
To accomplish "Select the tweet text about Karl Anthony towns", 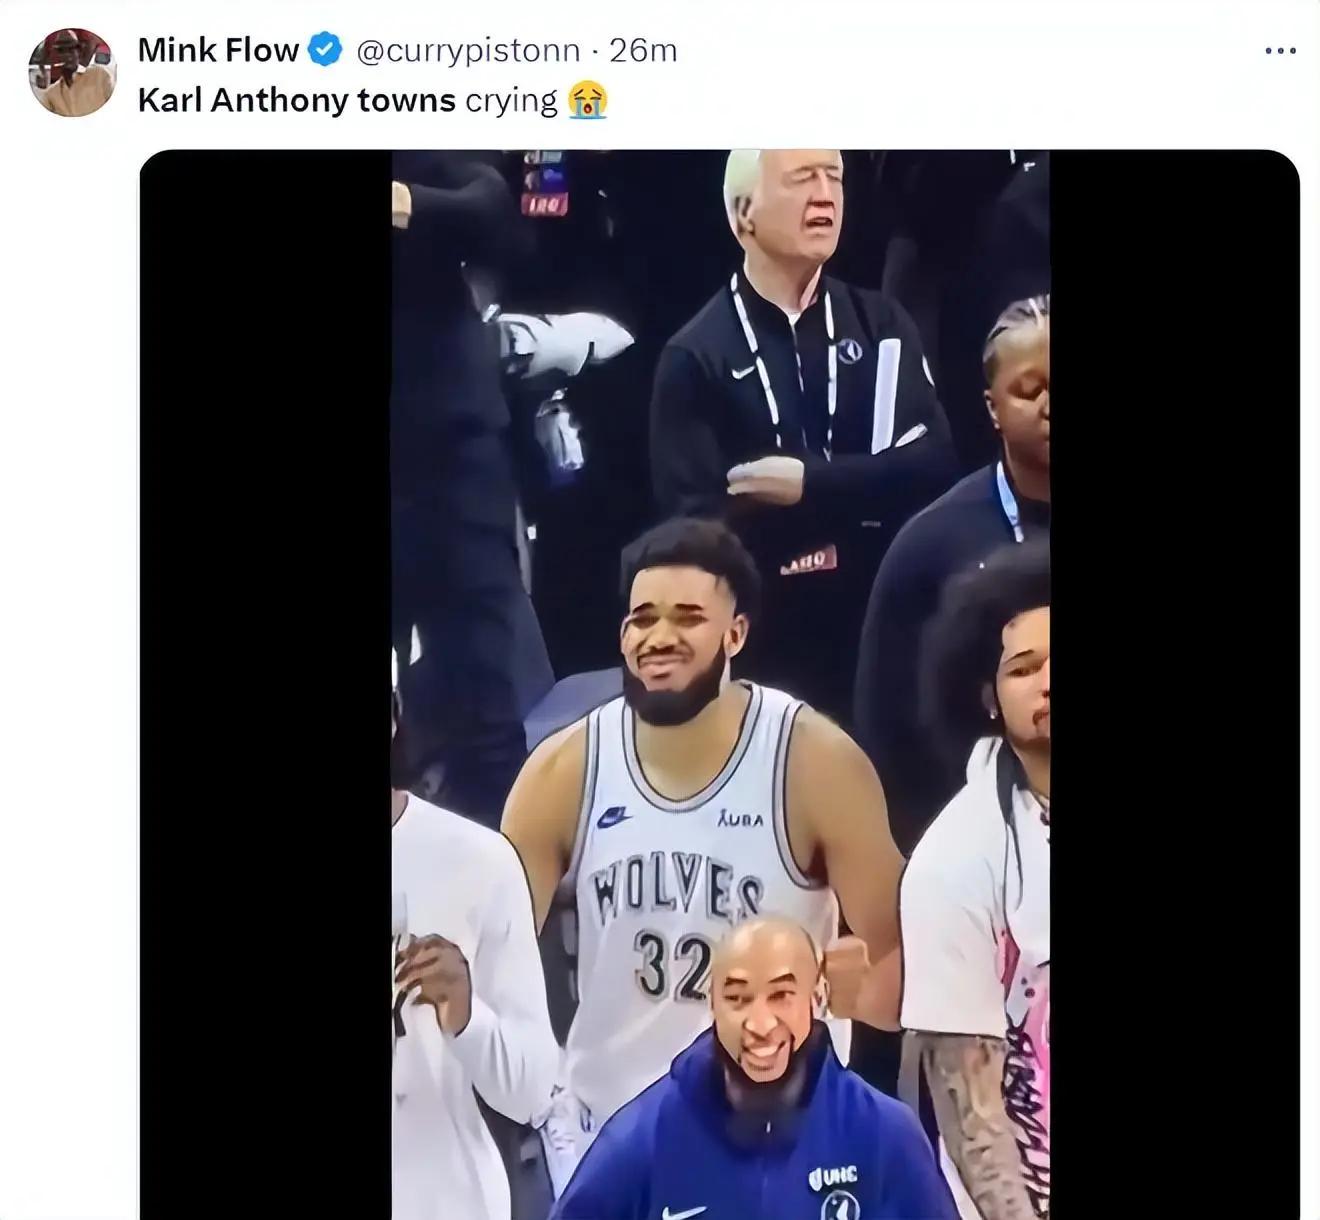I will (348, 101).
